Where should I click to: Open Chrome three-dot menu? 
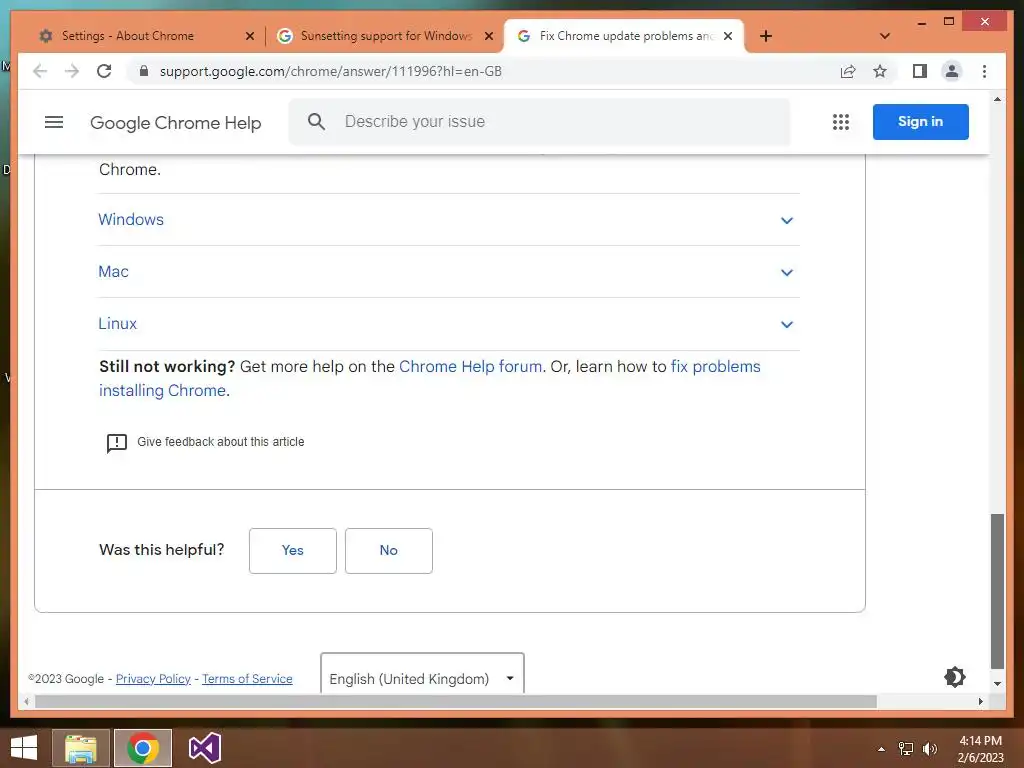tap(984, 71)
